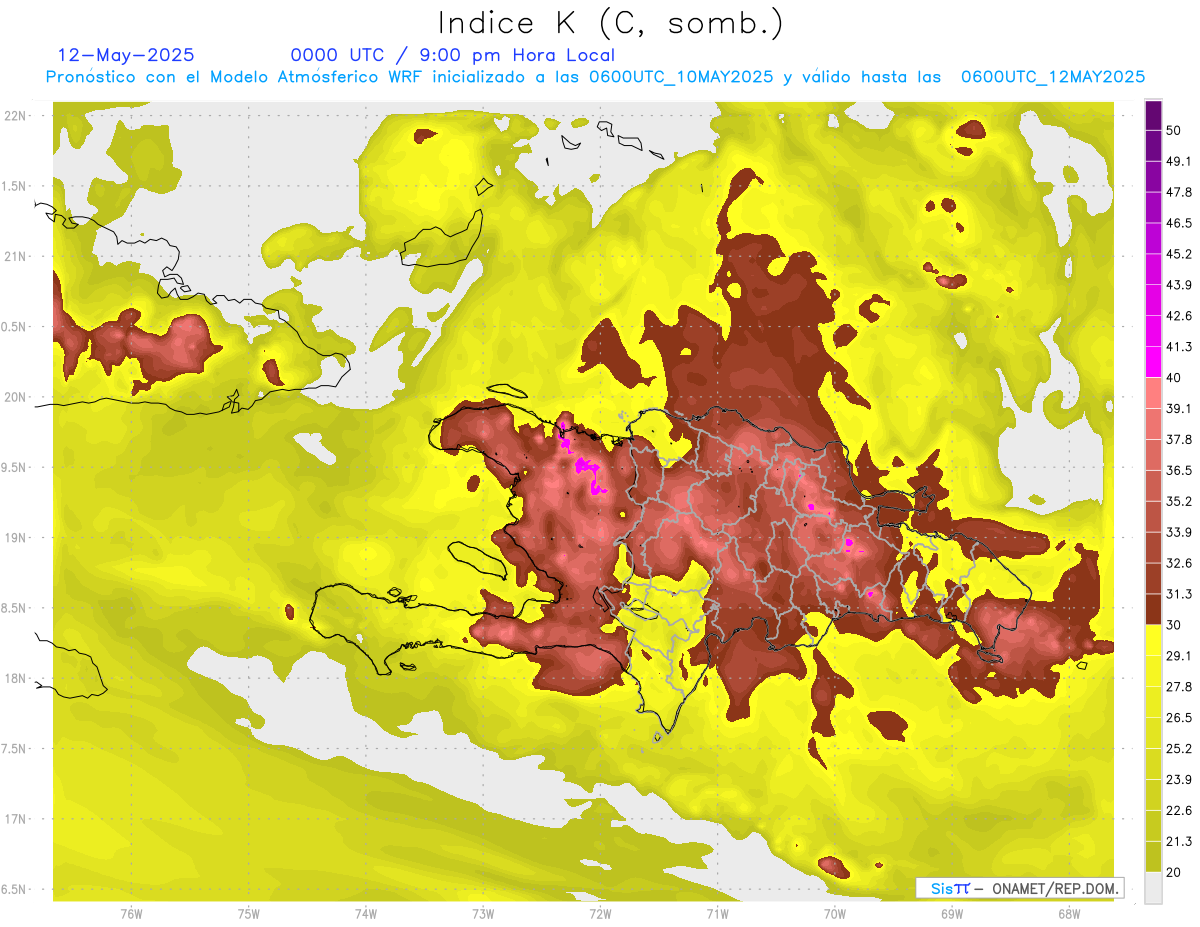Pick the darkest purple band above 50
Viewport: 1200px width, 927px height.
1153,115
